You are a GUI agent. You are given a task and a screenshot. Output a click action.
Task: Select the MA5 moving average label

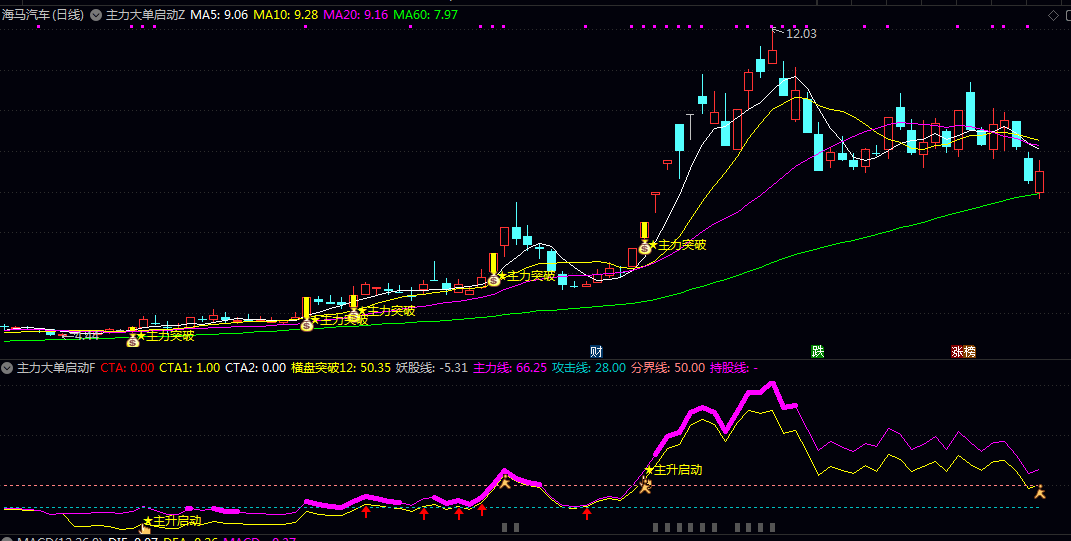219,15
